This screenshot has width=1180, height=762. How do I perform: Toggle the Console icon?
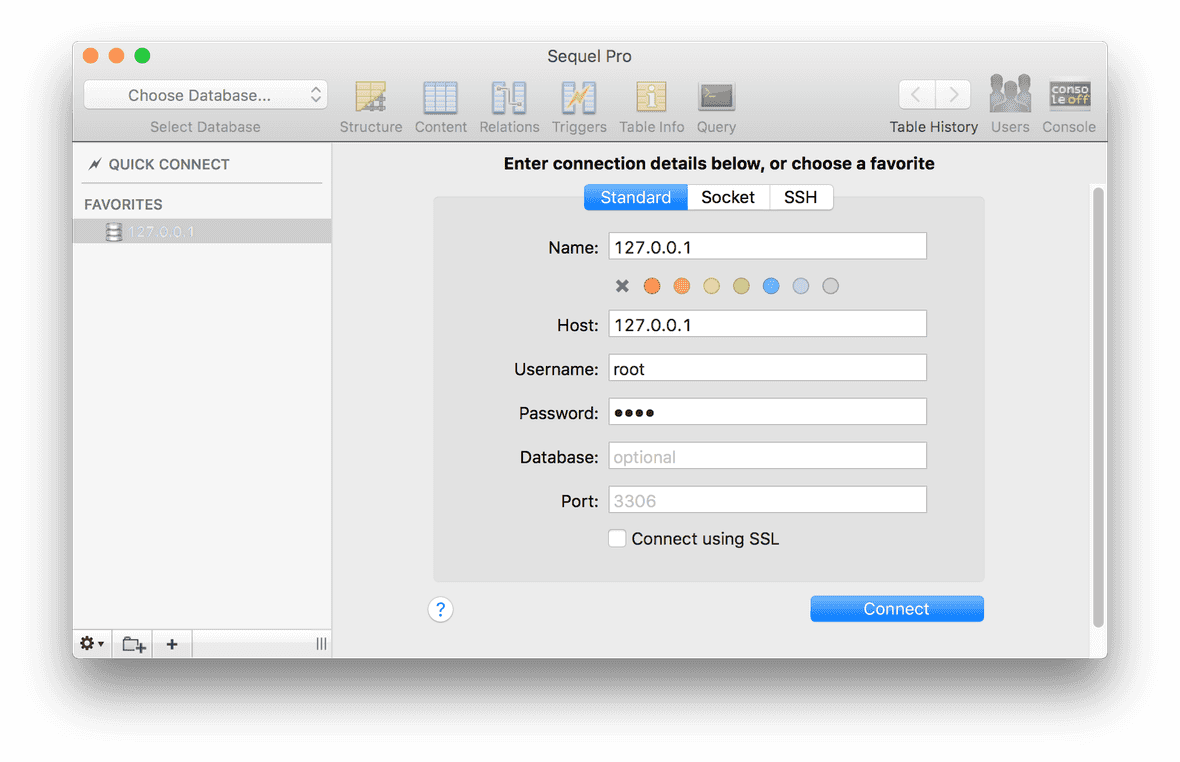tap(1069, 96)
